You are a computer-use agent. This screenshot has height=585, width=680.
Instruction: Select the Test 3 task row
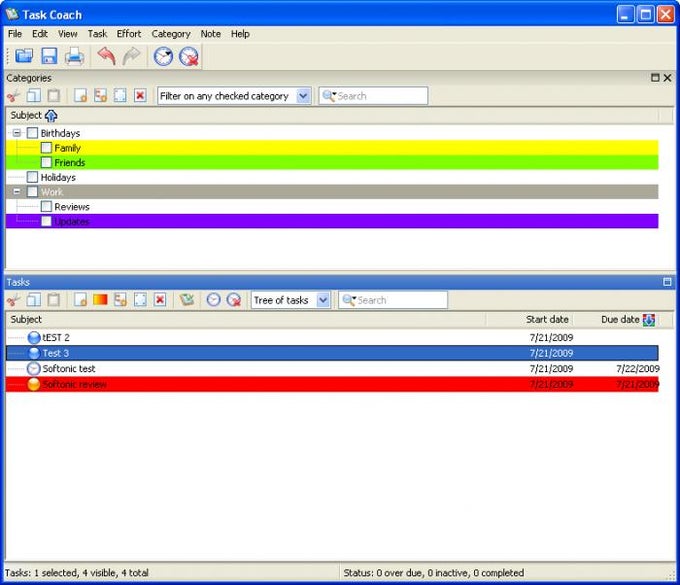tap(332, 353)
